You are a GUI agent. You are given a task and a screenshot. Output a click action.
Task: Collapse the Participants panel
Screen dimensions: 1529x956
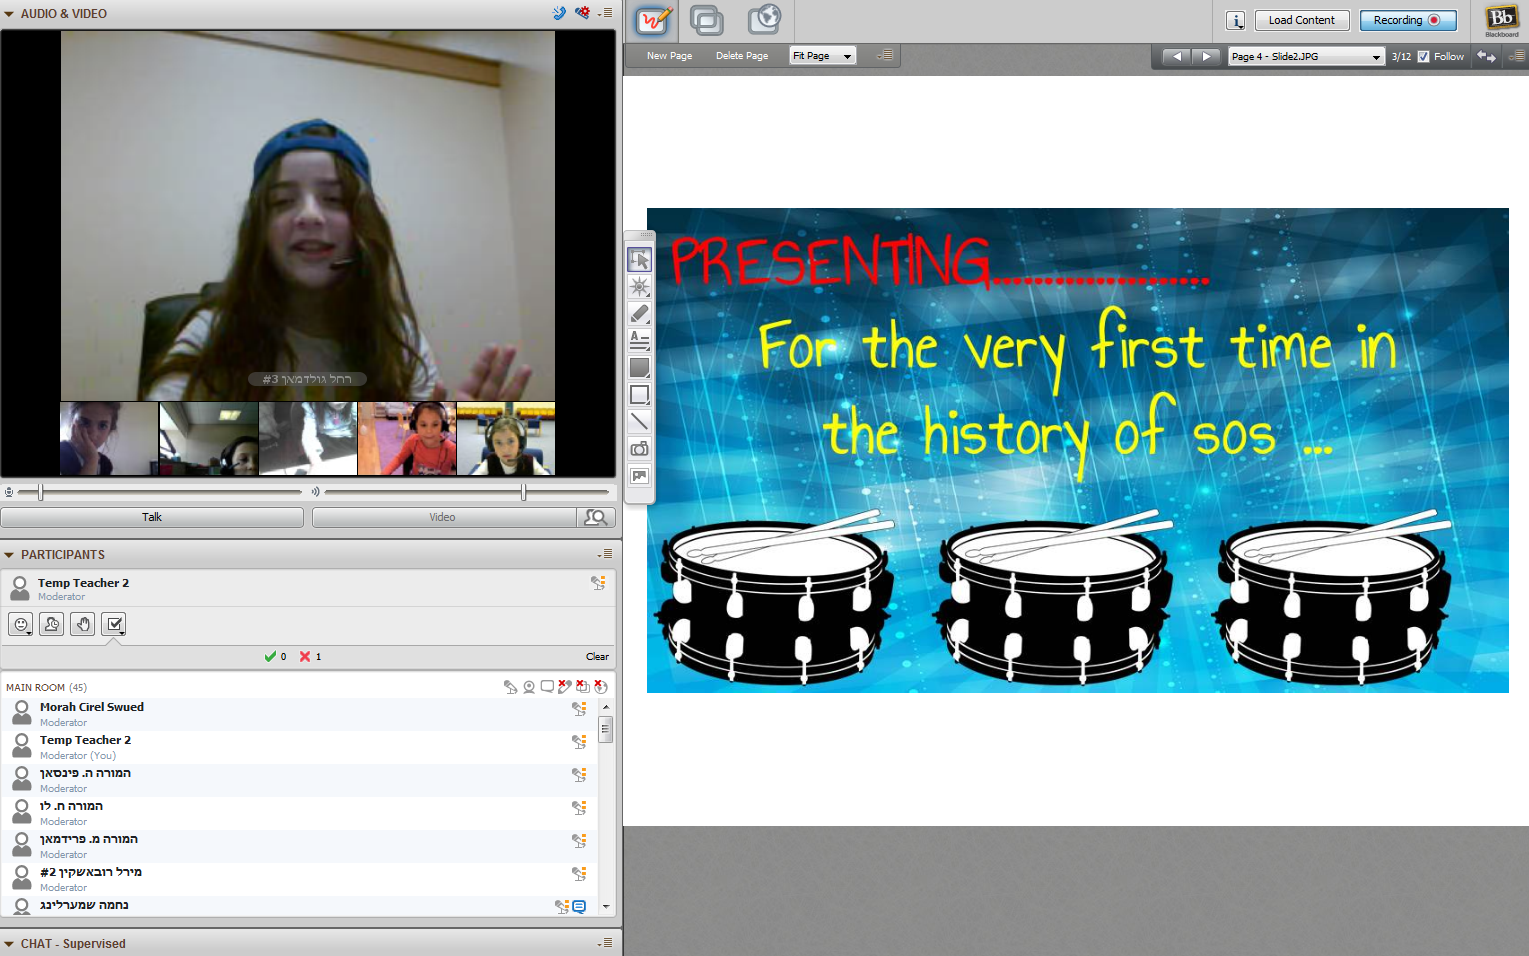(9, 555)
